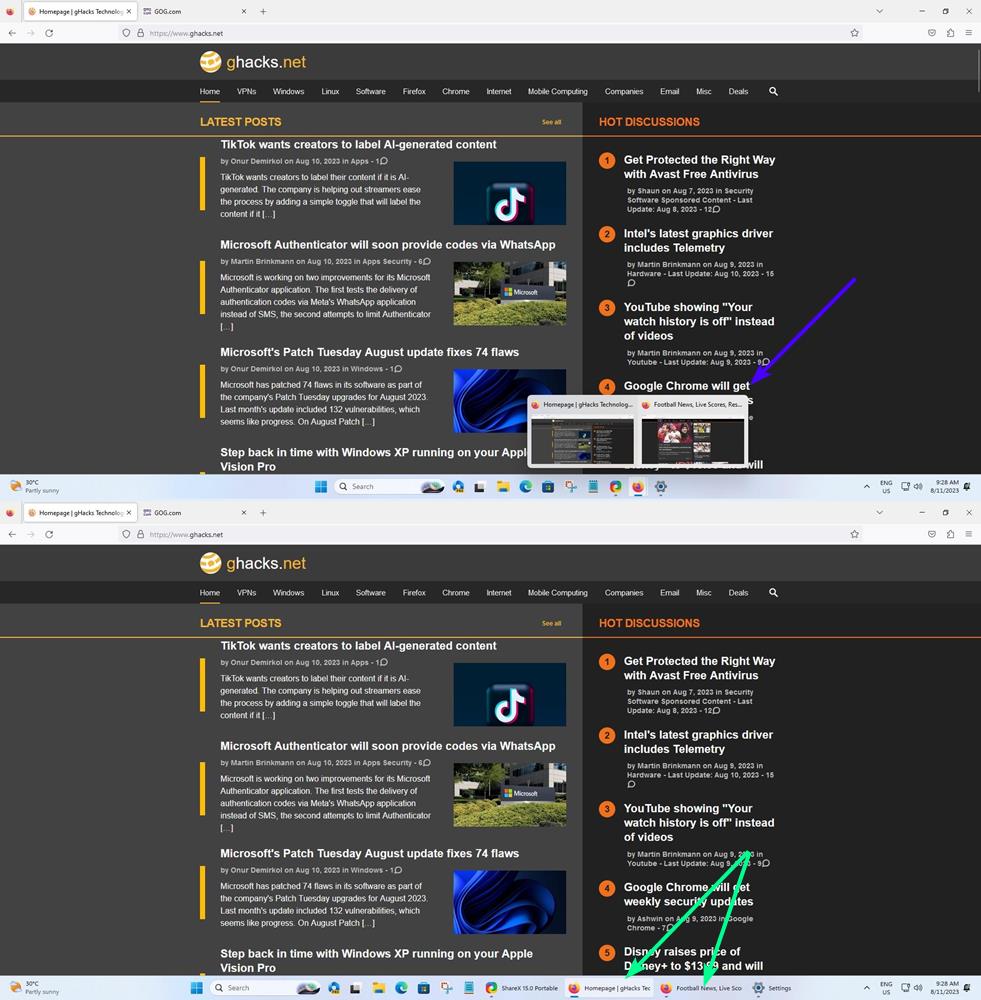The height and width of the screenshot is (1000, 981).
Task: Open Pocket shield icon in upper browser toolbar
Action: tap(932, 33)
